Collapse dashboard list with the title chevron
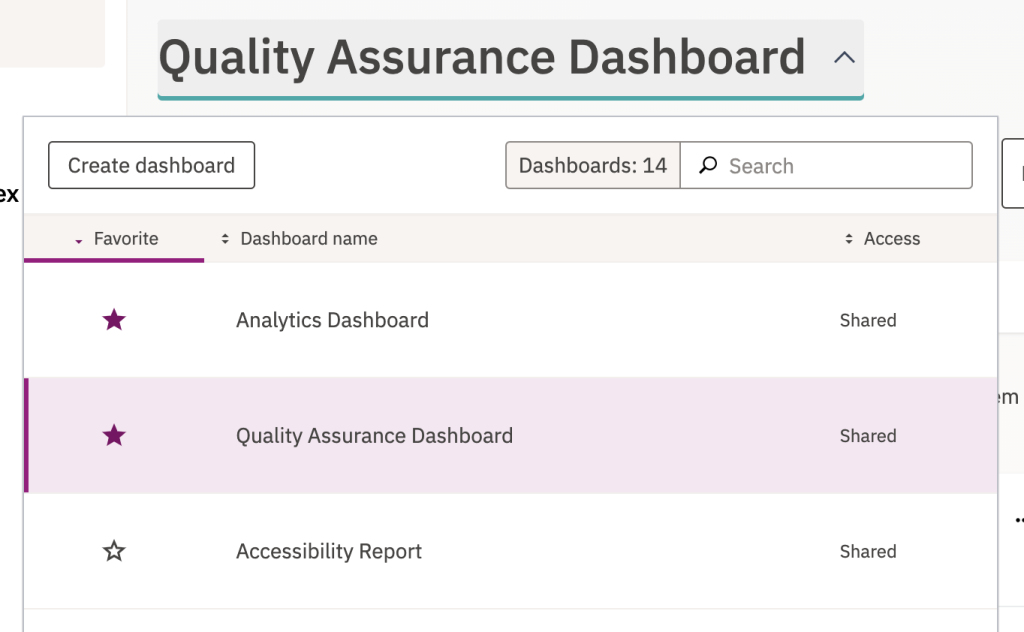The width and height of the screenshot is (1024, 632). pos(844,58)
